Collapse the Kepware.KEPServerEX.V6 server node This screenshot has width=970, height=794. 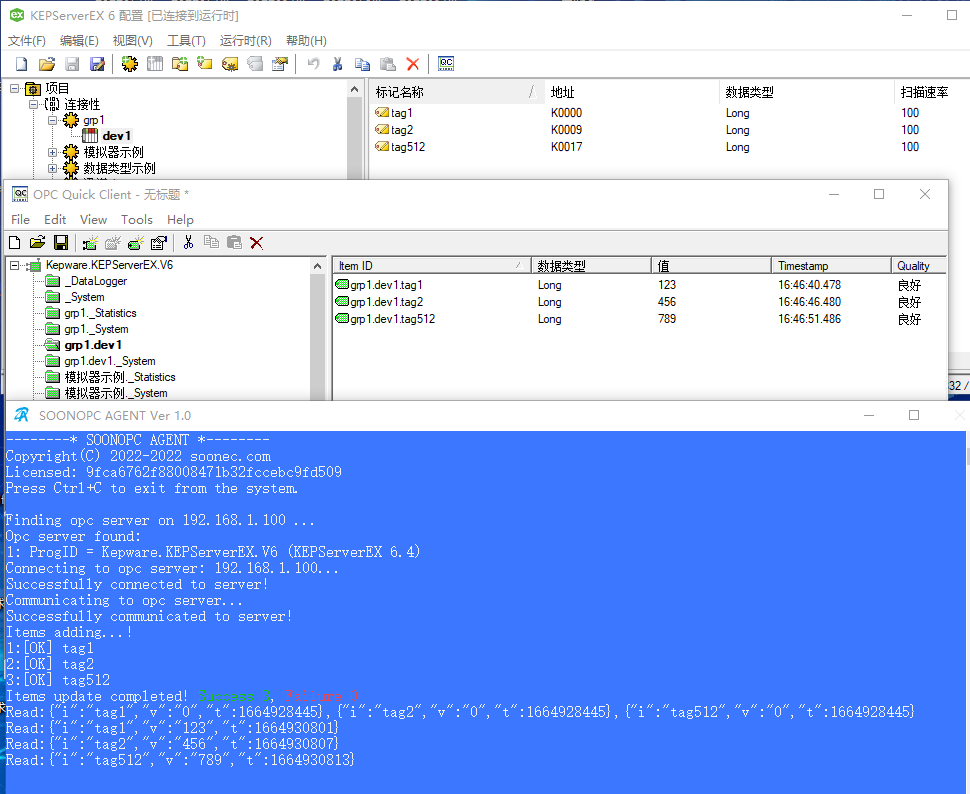pyautogui.click(x=15, y=265)
